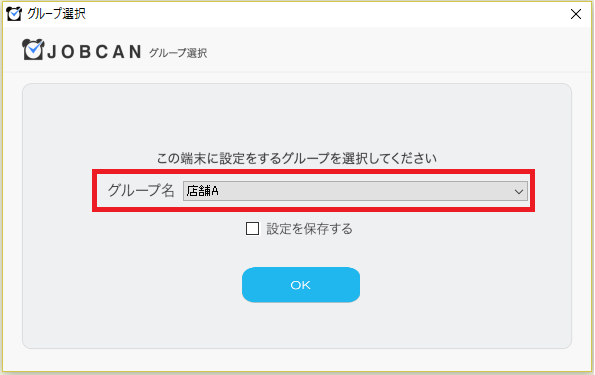This screenshot has height=375, width=595.
Task: Click the JOBCAN wordmark text
Action: pyautogui.click(x=94, y=52)
